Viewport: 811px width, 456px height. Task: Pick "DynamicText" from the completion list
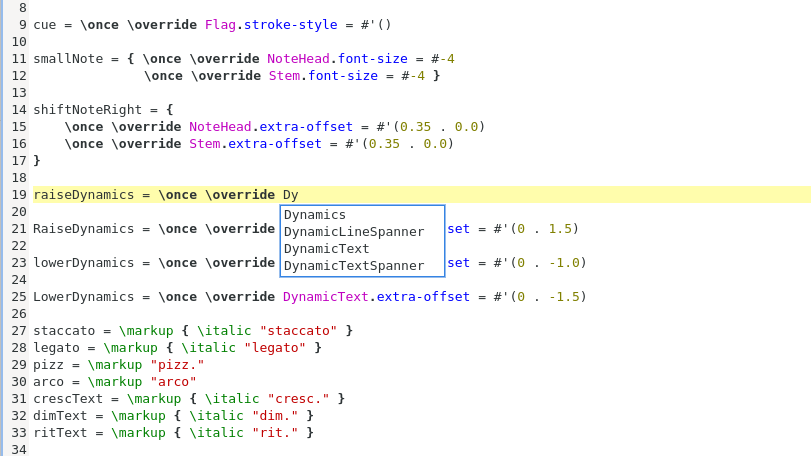click(327, 249)
